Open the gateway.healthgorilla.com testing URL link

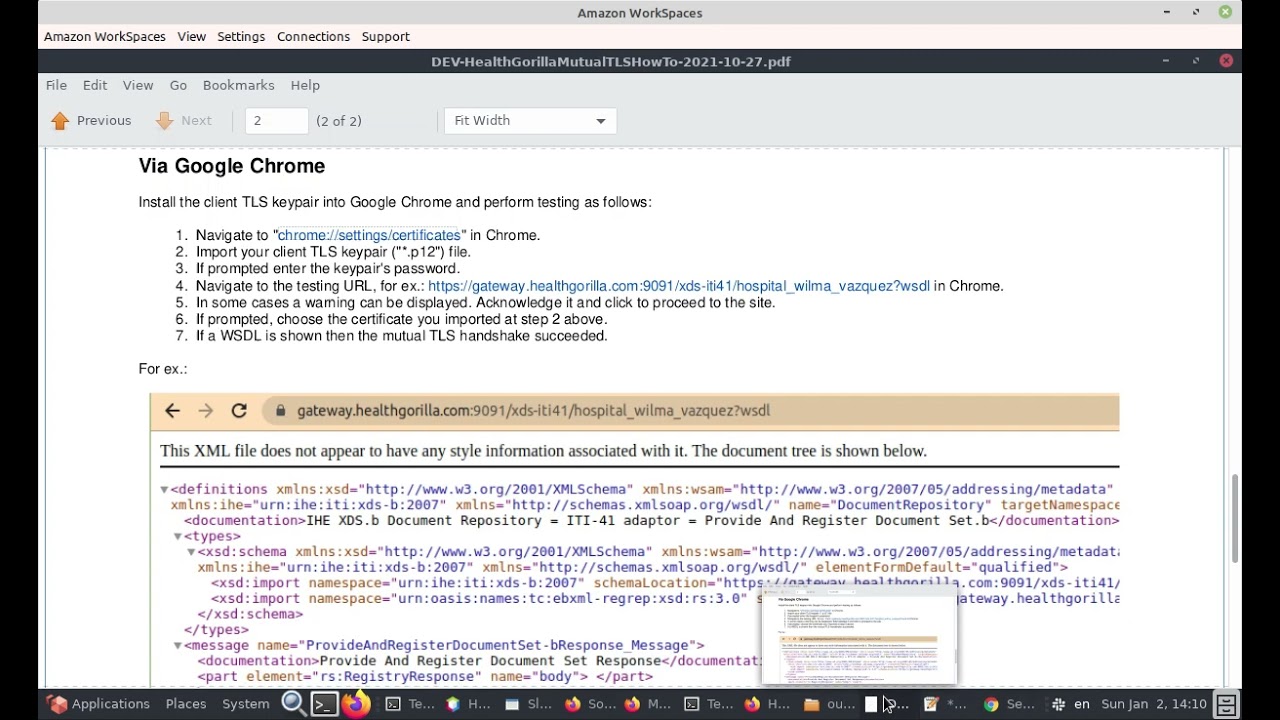coord(679,286)
